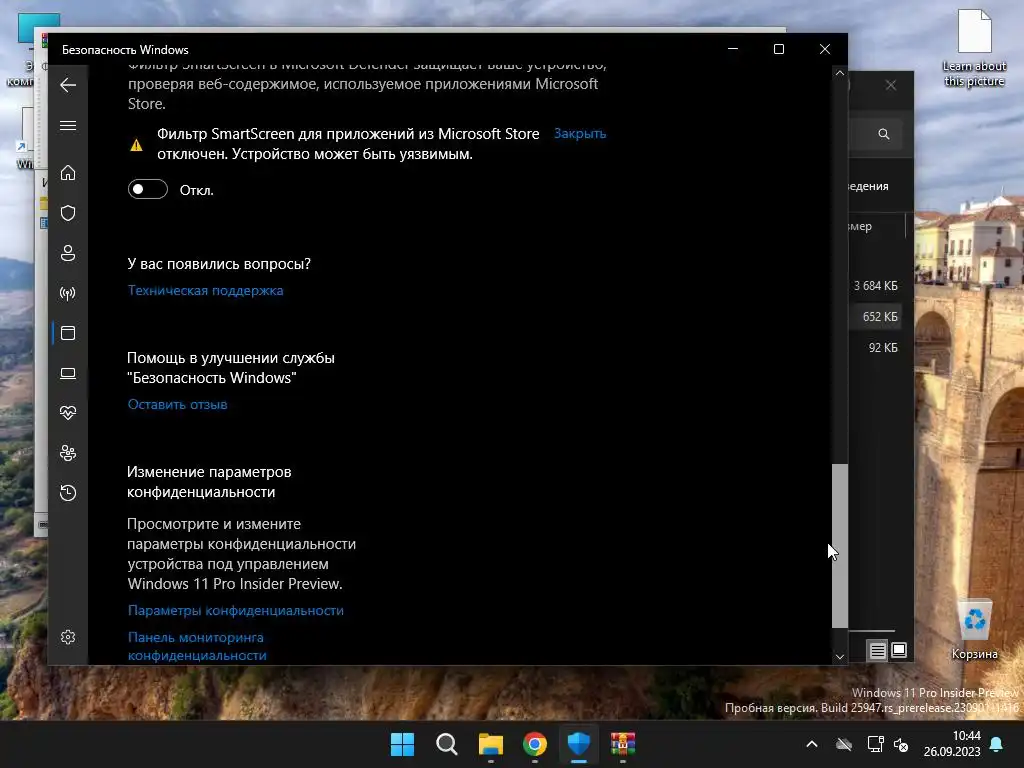Click the scrollbar down arrow

click(x=840, y=657)
